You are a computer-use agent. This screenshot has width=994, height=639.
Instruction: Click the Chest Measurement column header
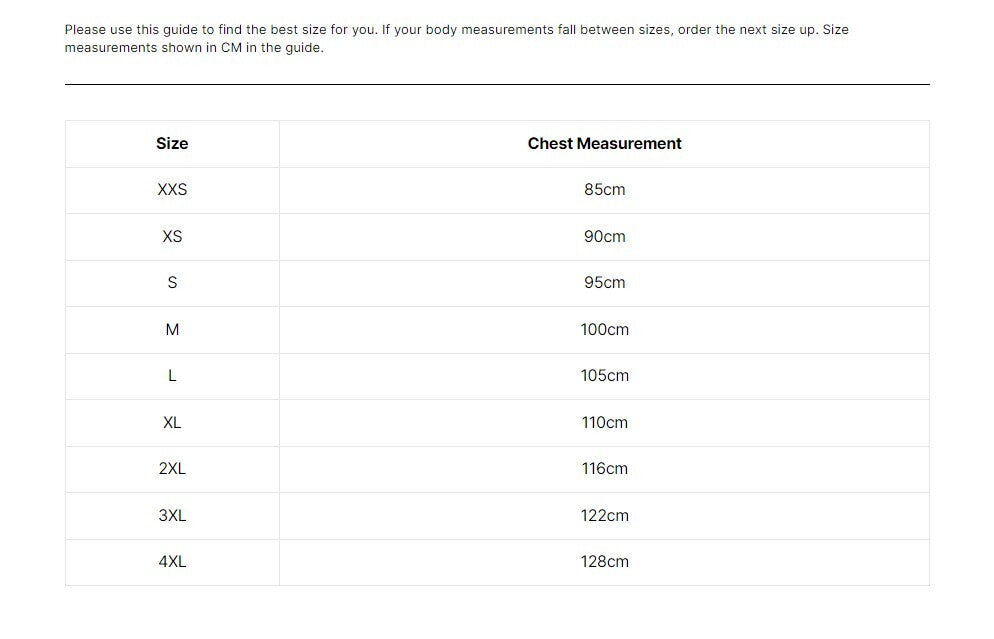pyautogui.click(x=604, y=144)
